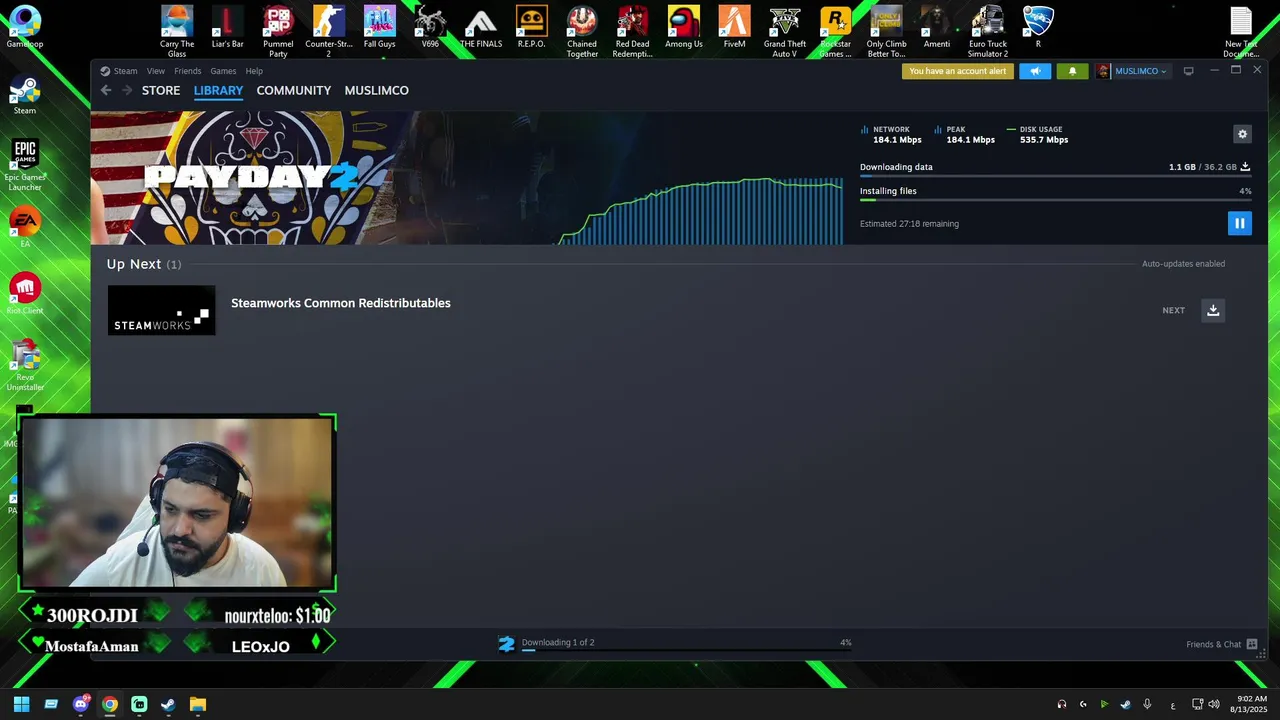Click 'Auto-updates enabled' text

tap(1183, 264)
